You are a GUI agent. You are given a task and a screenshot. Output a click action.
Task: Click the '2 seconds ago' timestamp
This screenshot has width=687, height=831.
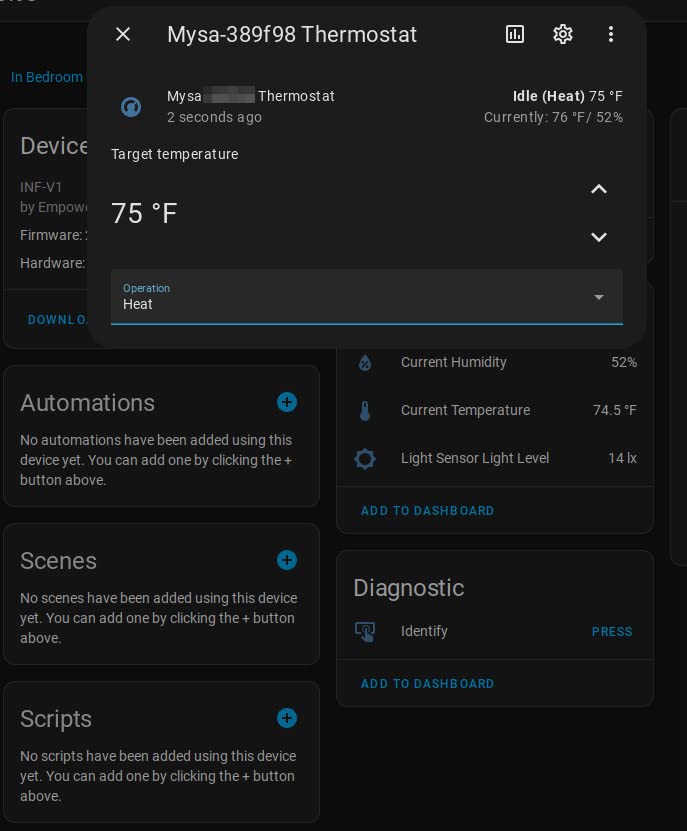214,117
